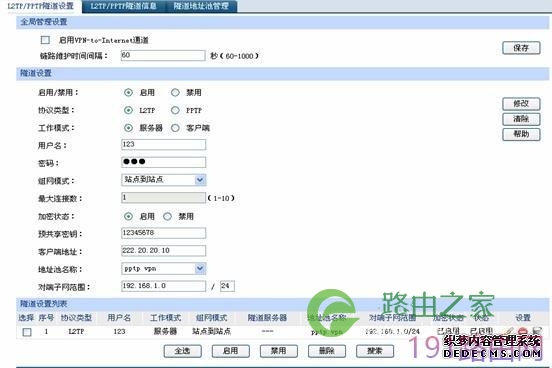Screen dimensions: 552x368
Task: Set encryption state to 禁用
Action: point(167,216)
